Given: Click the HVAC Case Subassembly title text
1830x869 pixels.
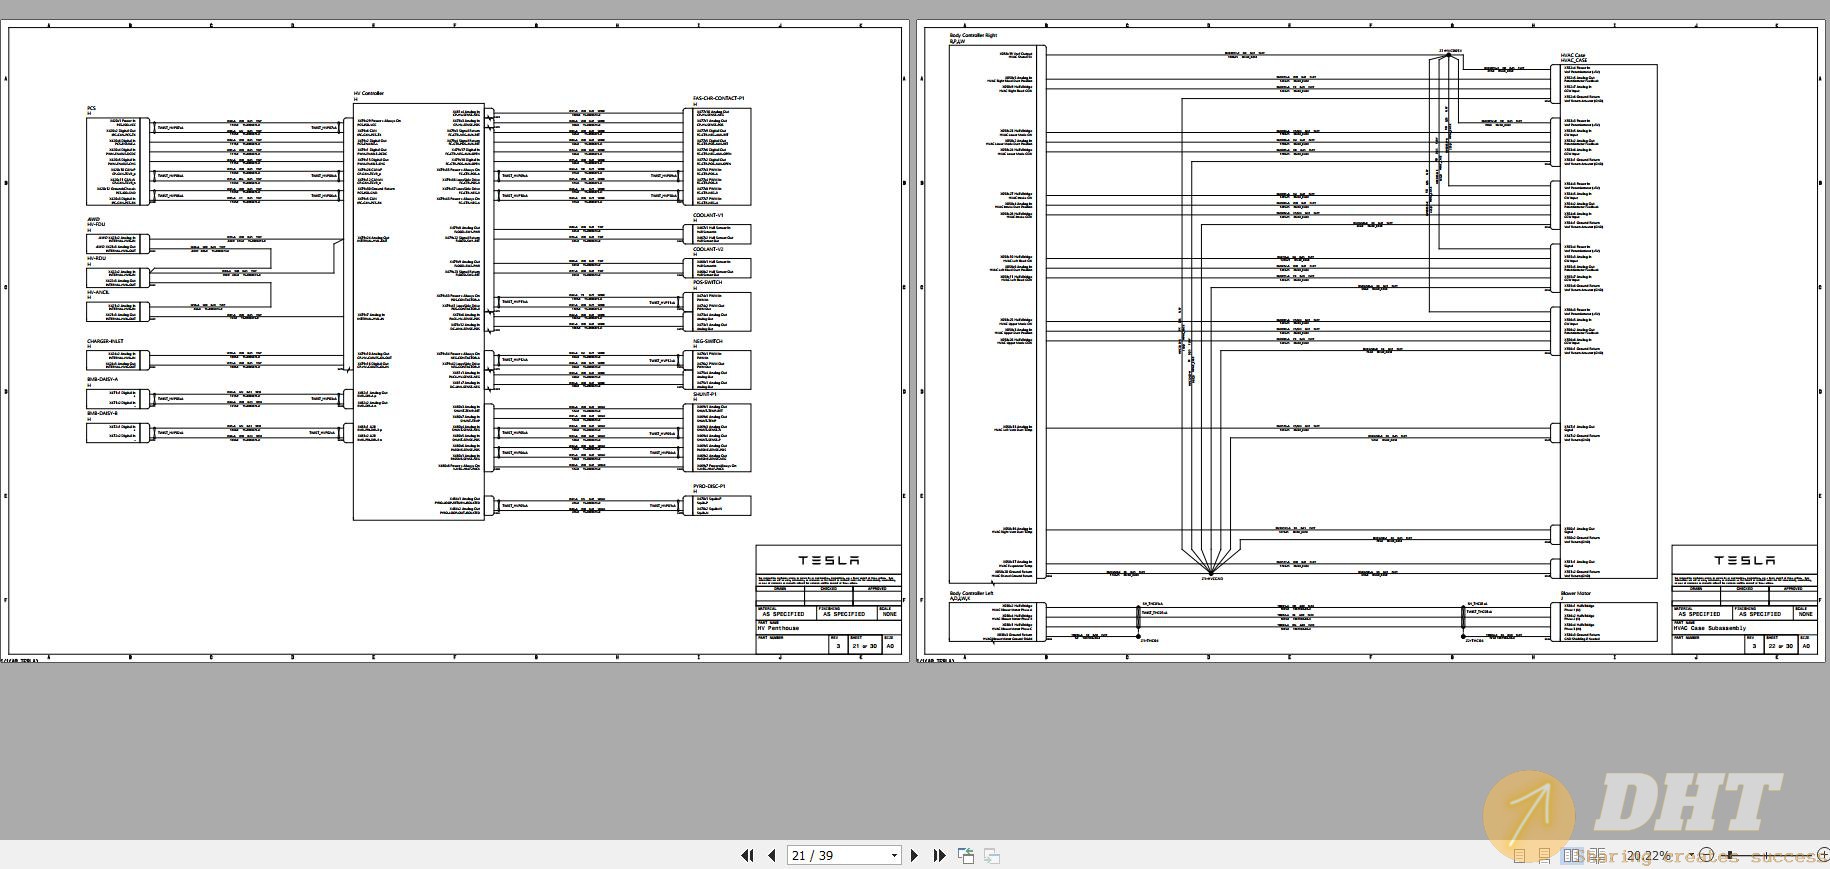Looking at the screenshot, I should pyautogui.click(x=1710, y=629).
